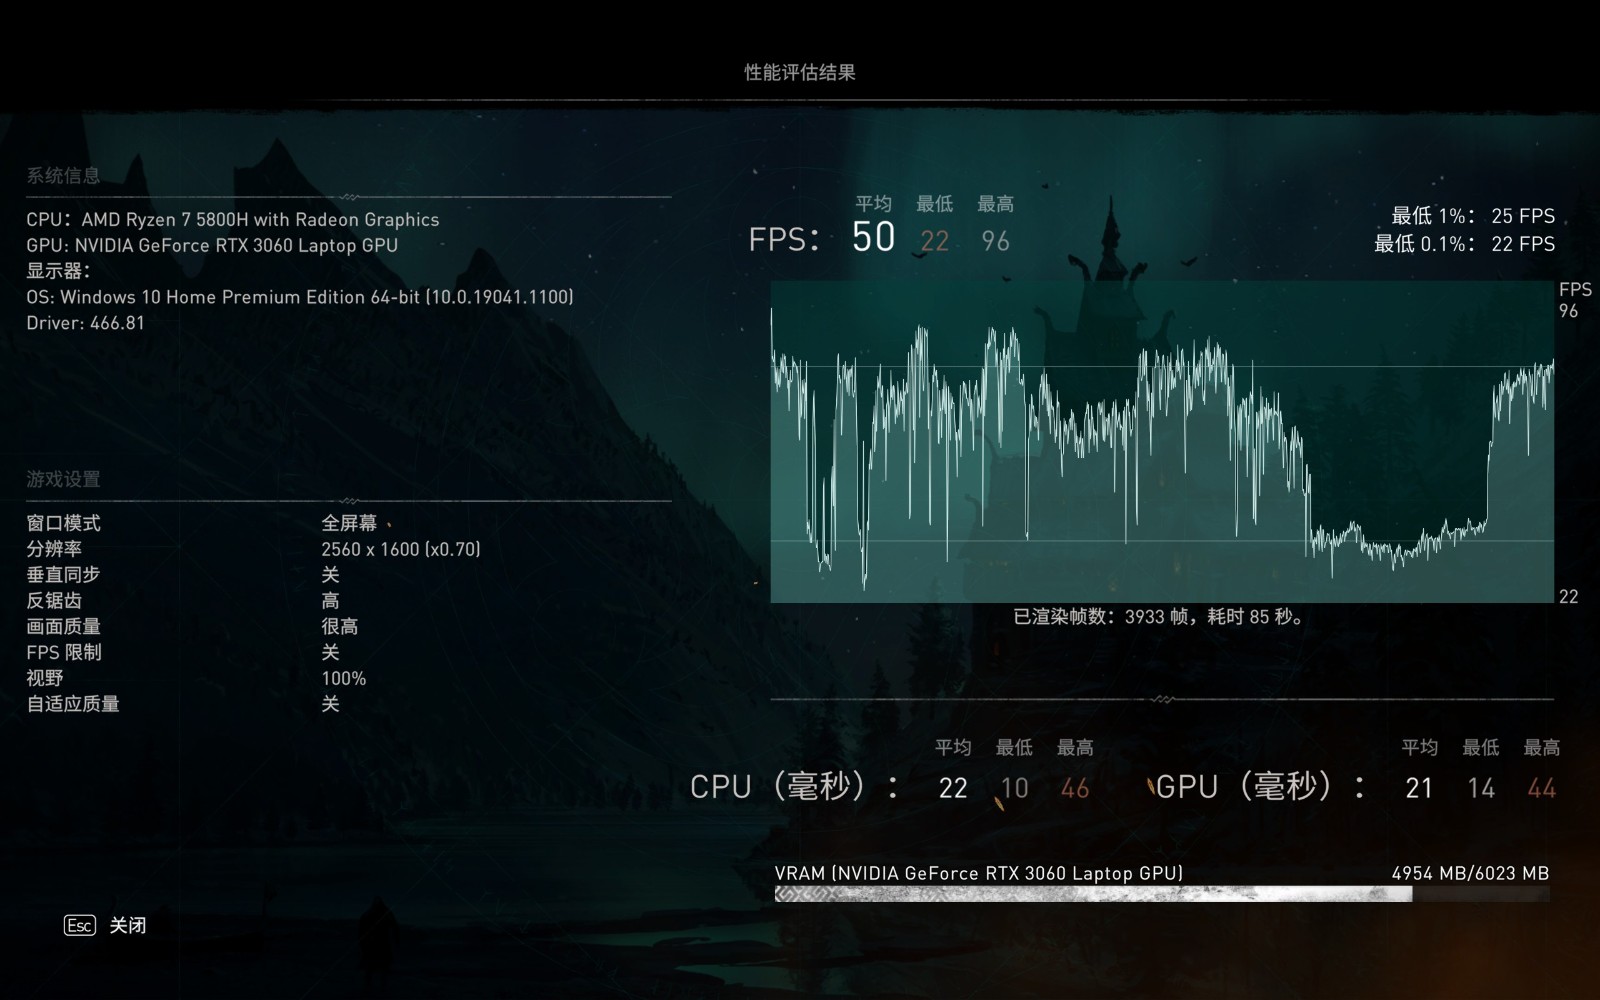This screenshot has width=1600, height=1000.
Task: Click the 自适应质量 setting label
Action: (73, 704)
